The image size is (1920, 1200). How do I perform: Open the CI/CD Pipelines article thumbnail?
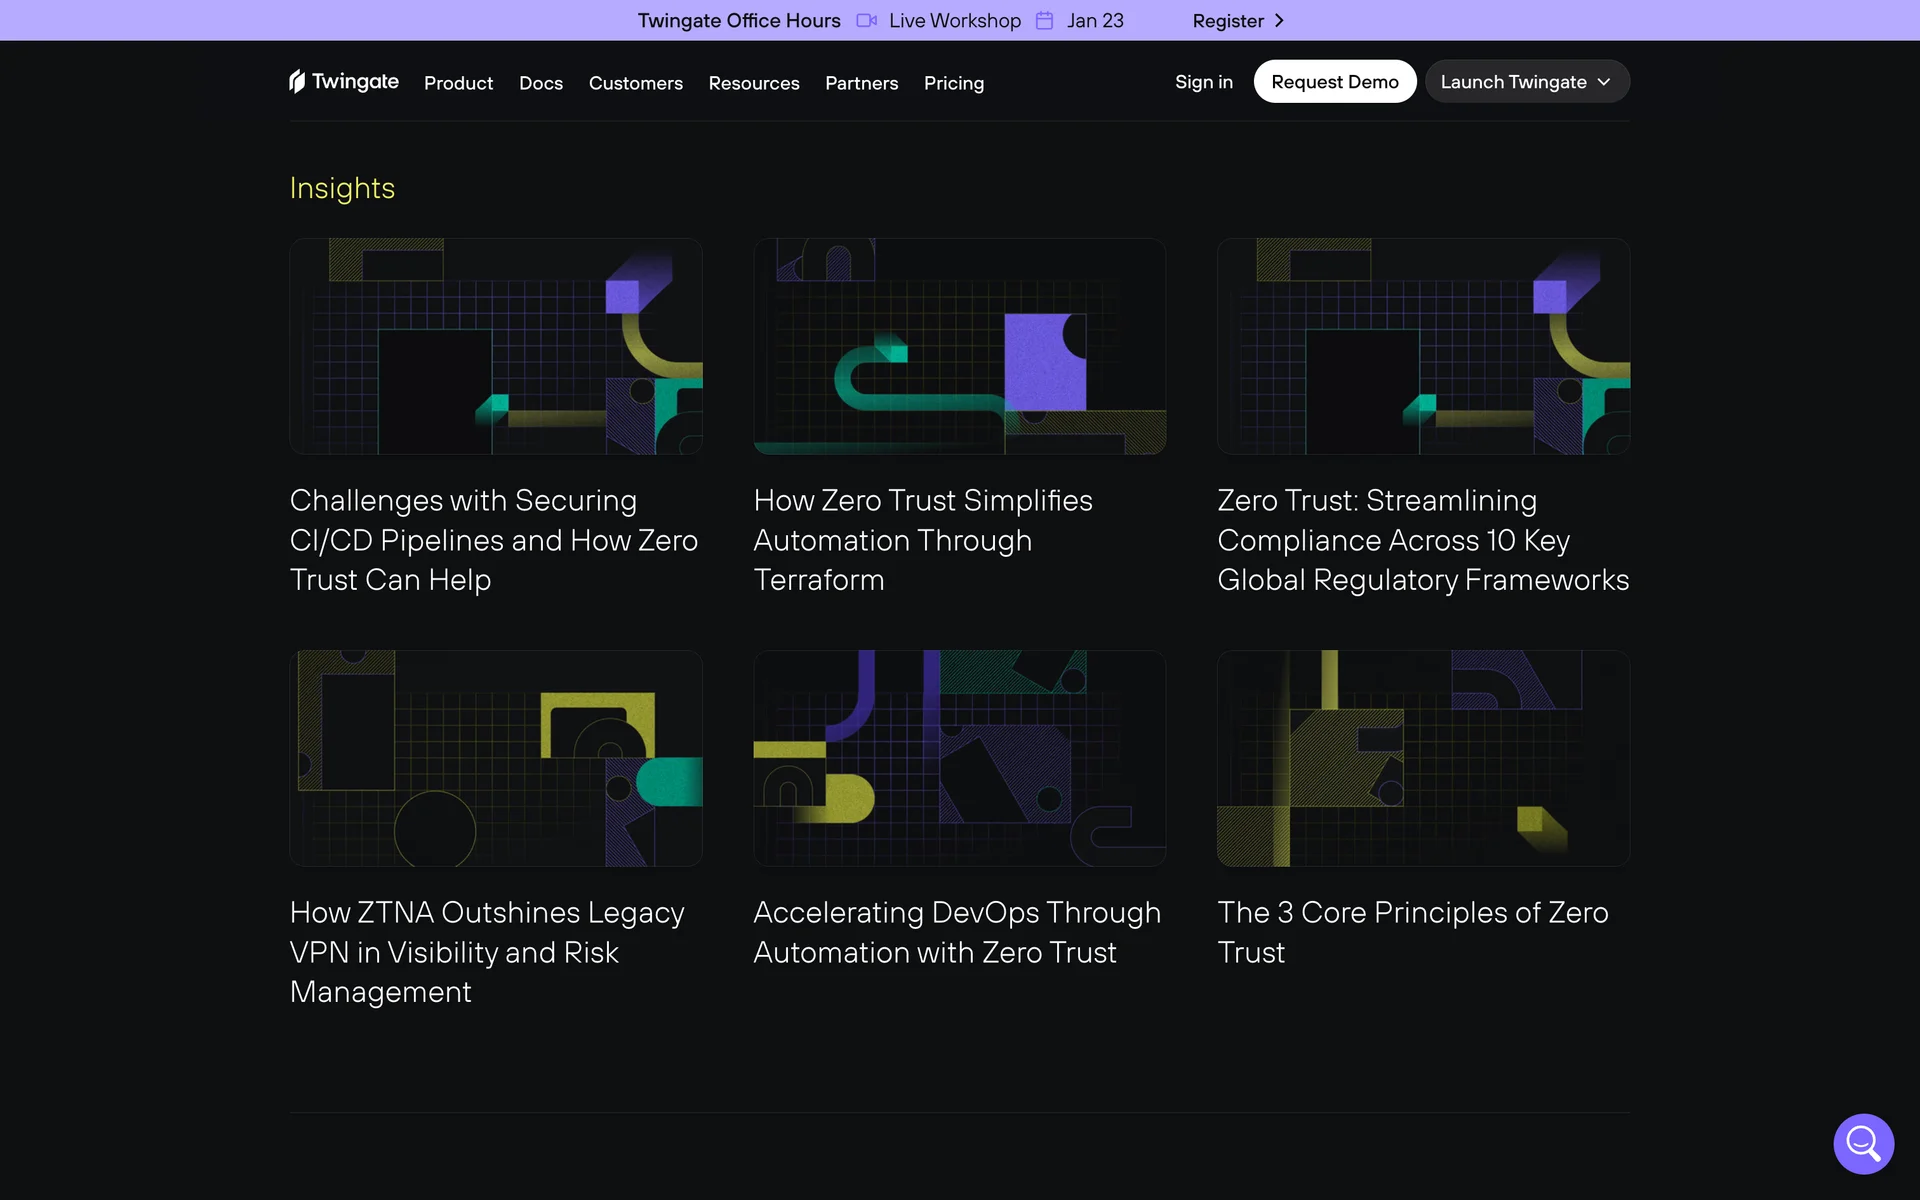coord(496,346)
